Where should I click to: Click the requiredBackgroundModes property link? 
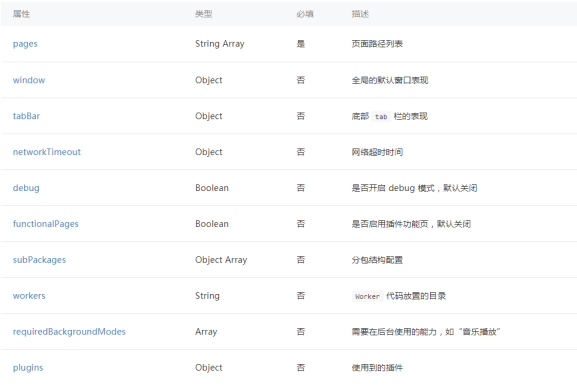[69, 332]
